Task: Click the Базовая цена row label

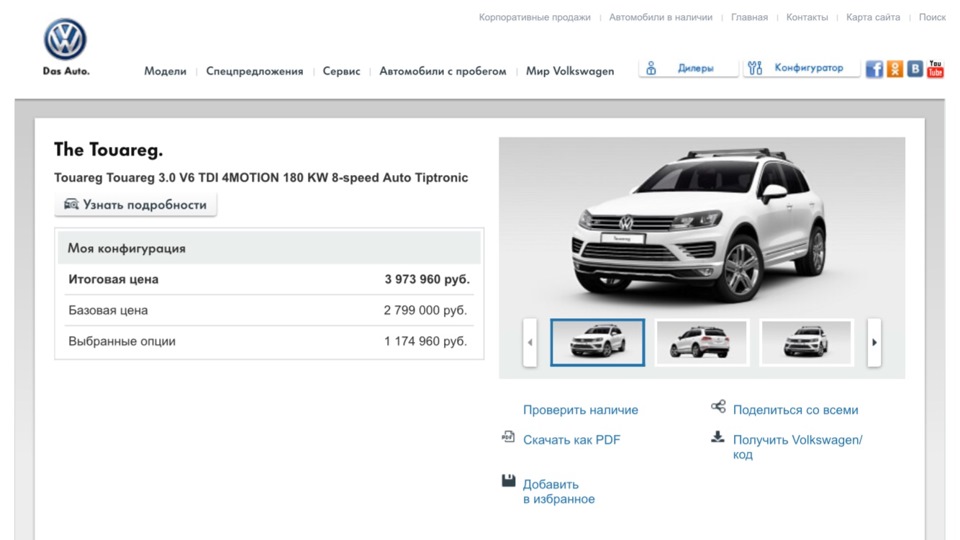Action: pos(108,310)
